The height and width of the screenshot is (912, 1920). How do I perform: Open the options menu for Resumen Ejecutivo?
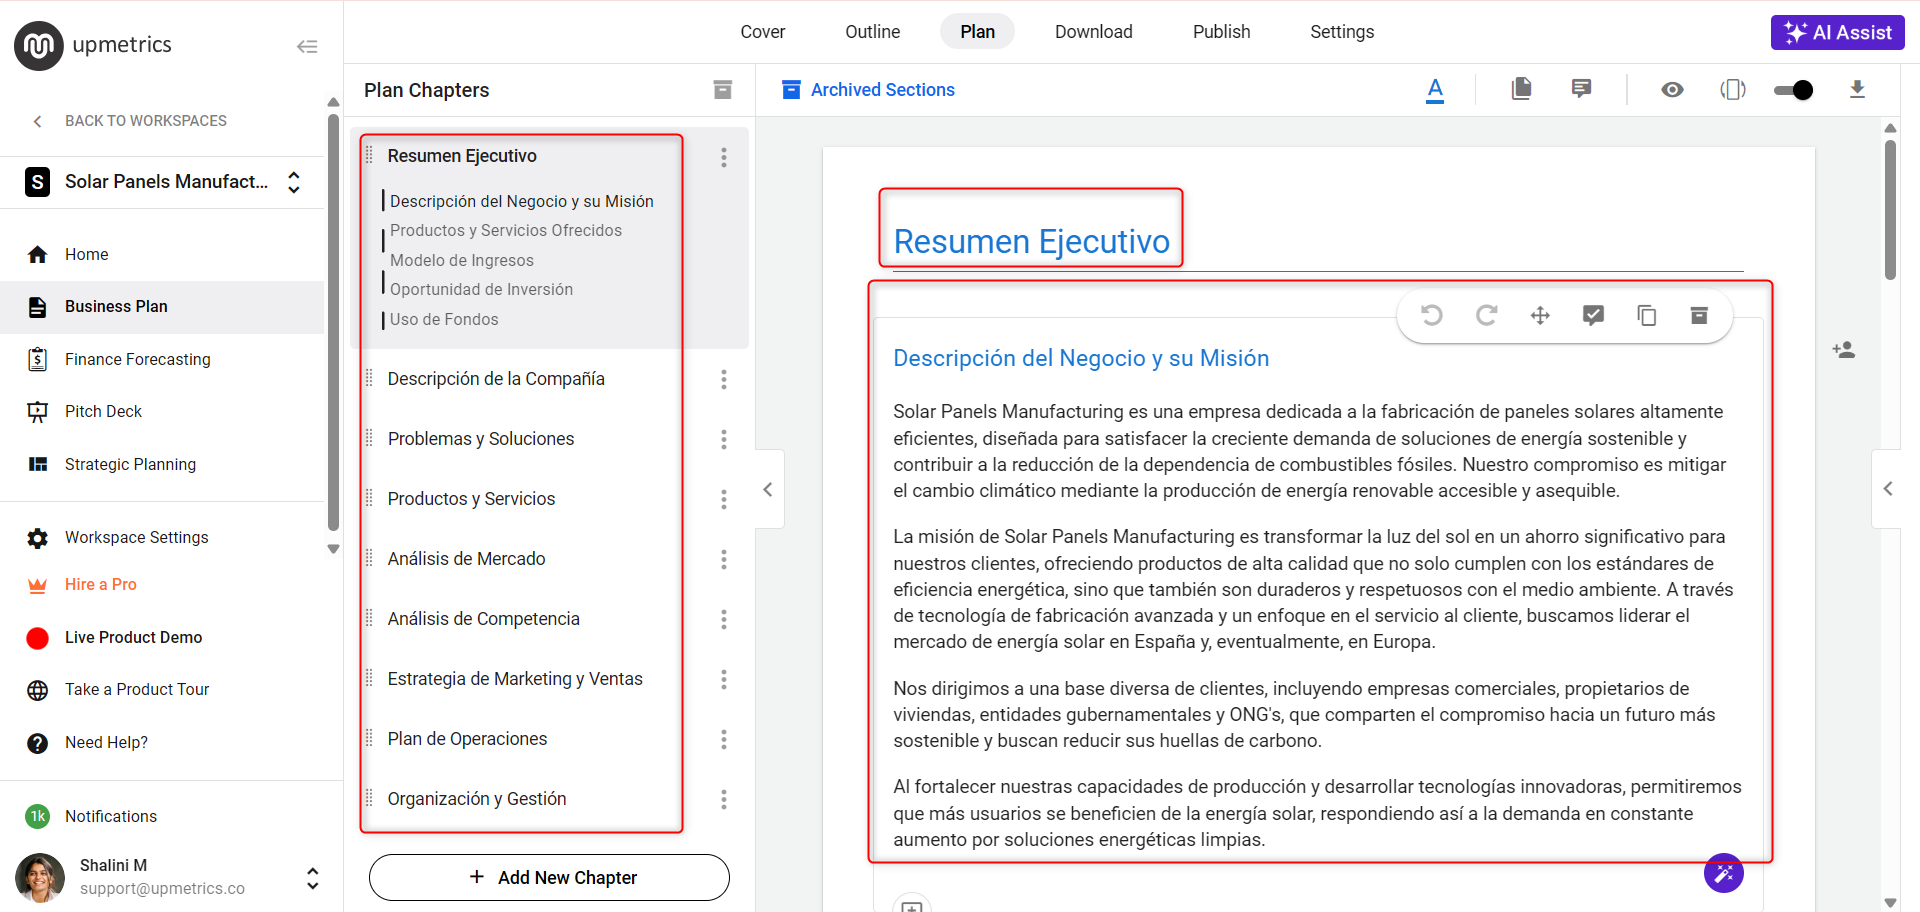point(724,158)
